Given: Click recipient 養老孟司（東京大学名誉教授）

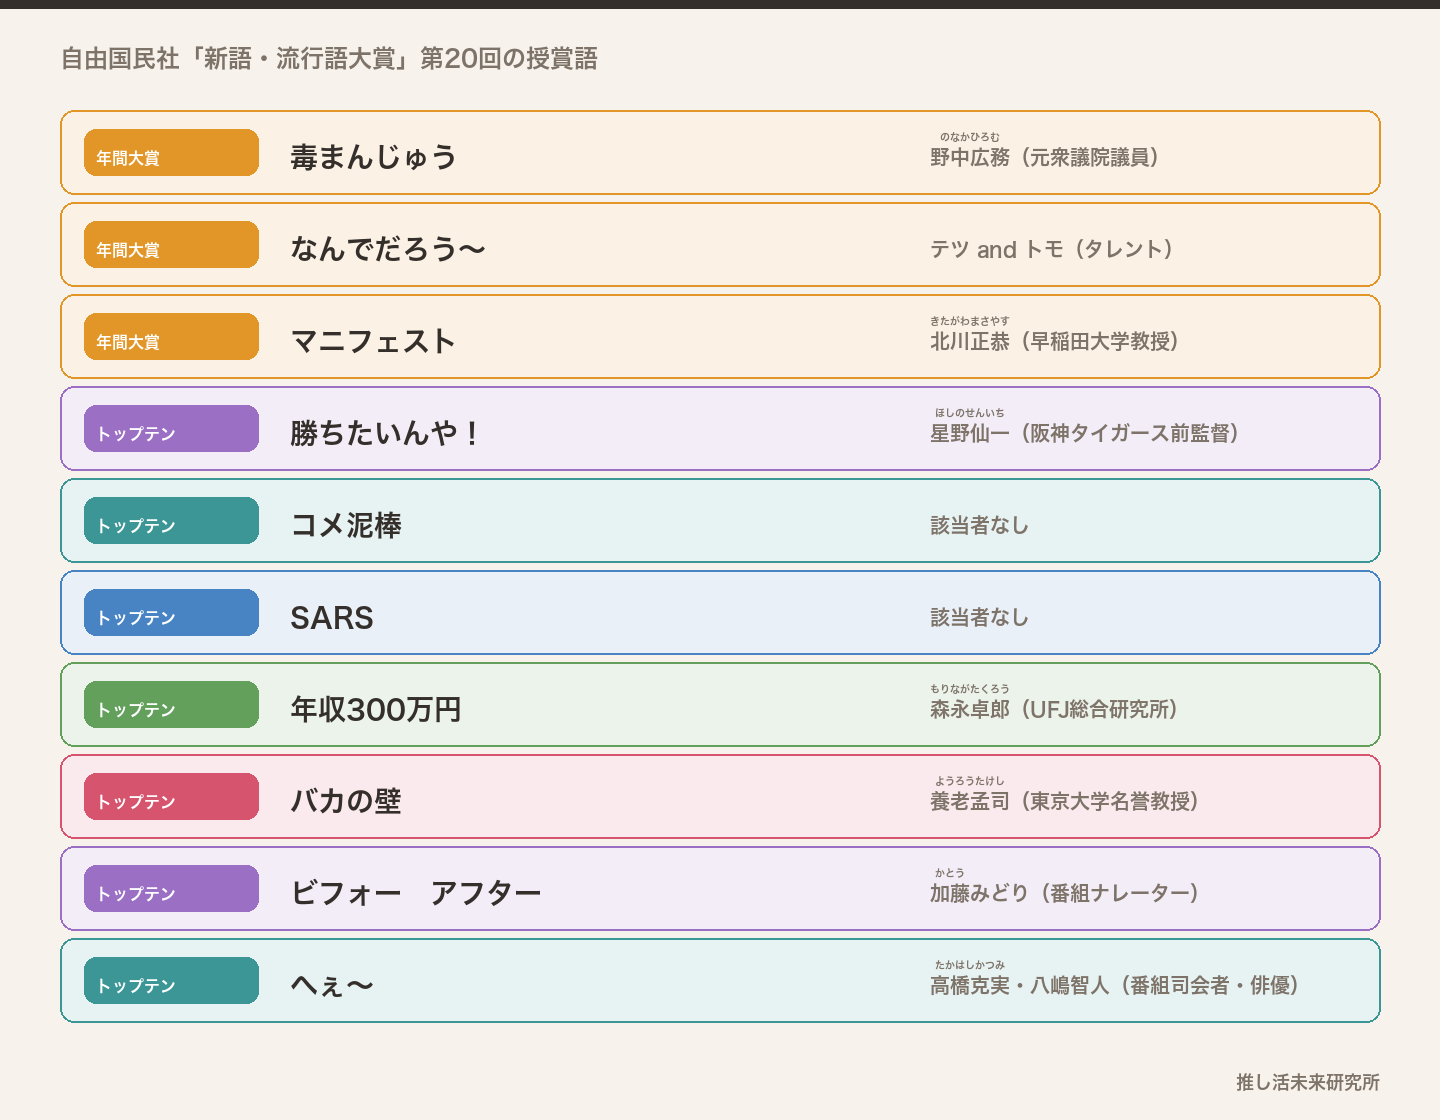Looking at the screenshot, I should pos(1065,801).
